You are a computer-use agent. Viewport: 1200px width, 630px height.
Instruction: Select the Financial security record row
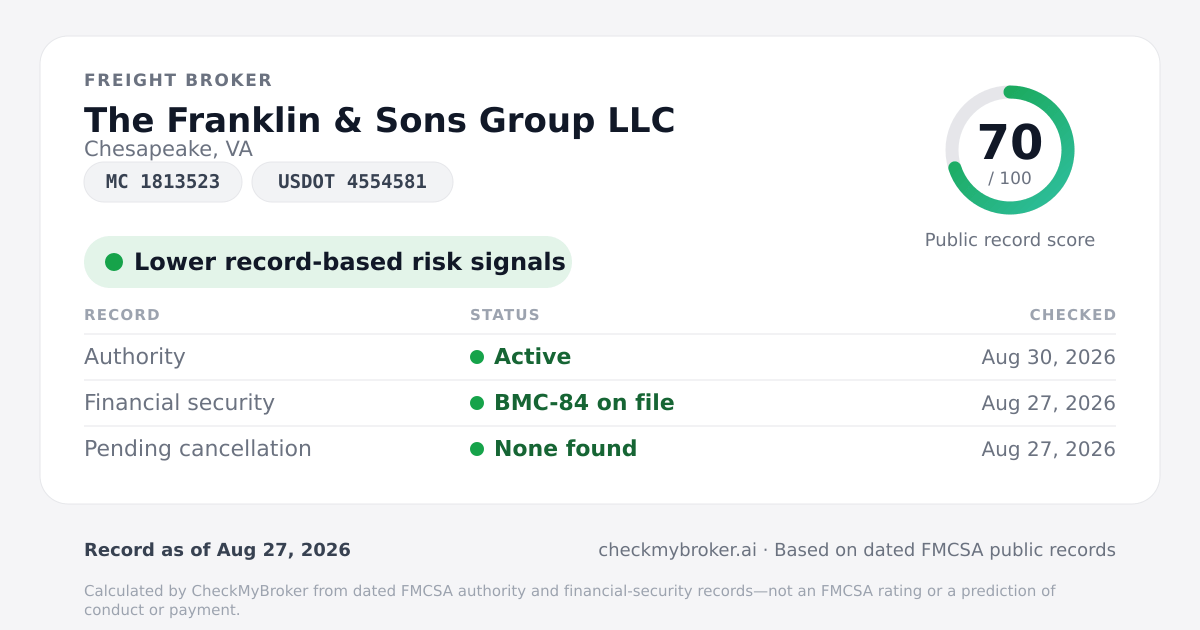[x=600, y=403]
